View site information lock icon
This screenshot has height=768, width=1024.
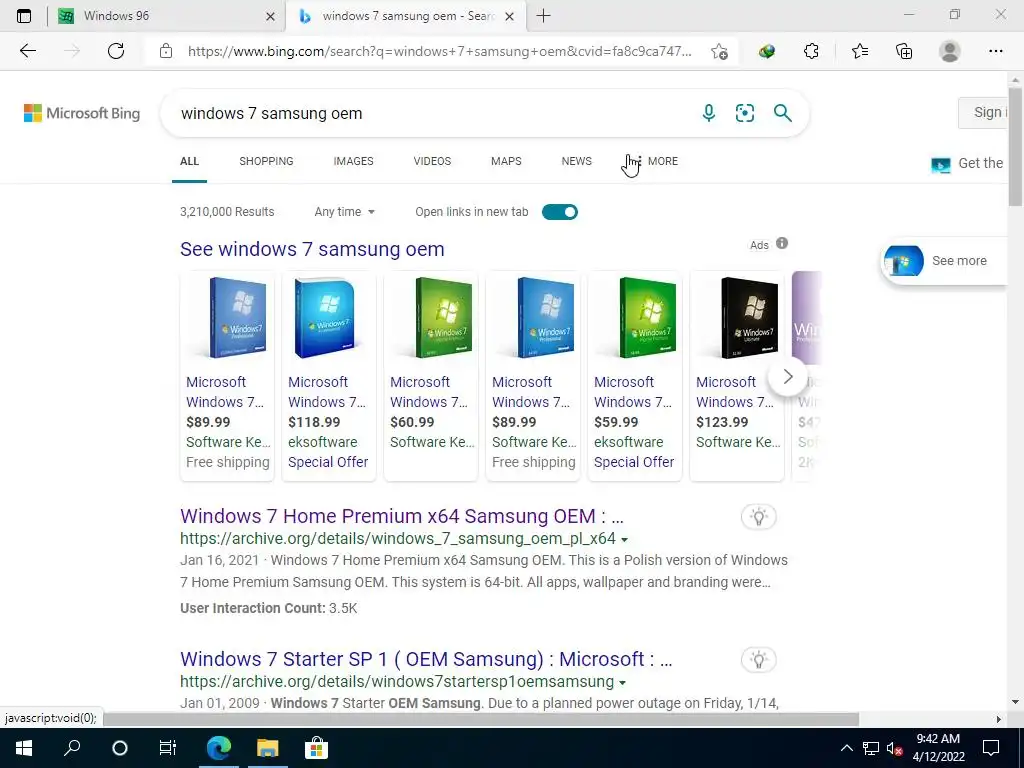(166, 51)
